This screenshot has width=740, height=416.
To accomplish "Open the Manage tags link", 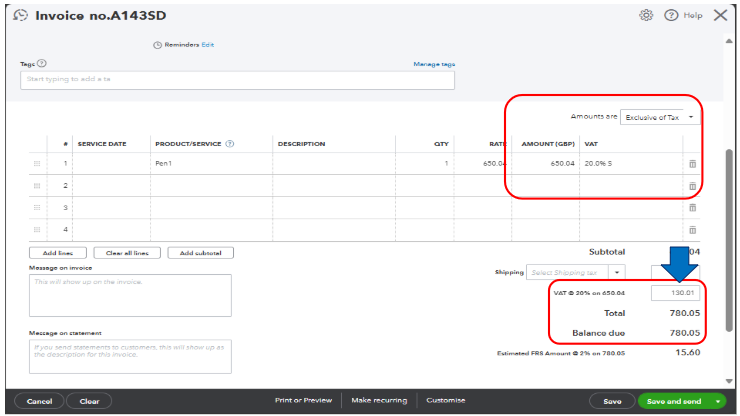I will point(434,64).
